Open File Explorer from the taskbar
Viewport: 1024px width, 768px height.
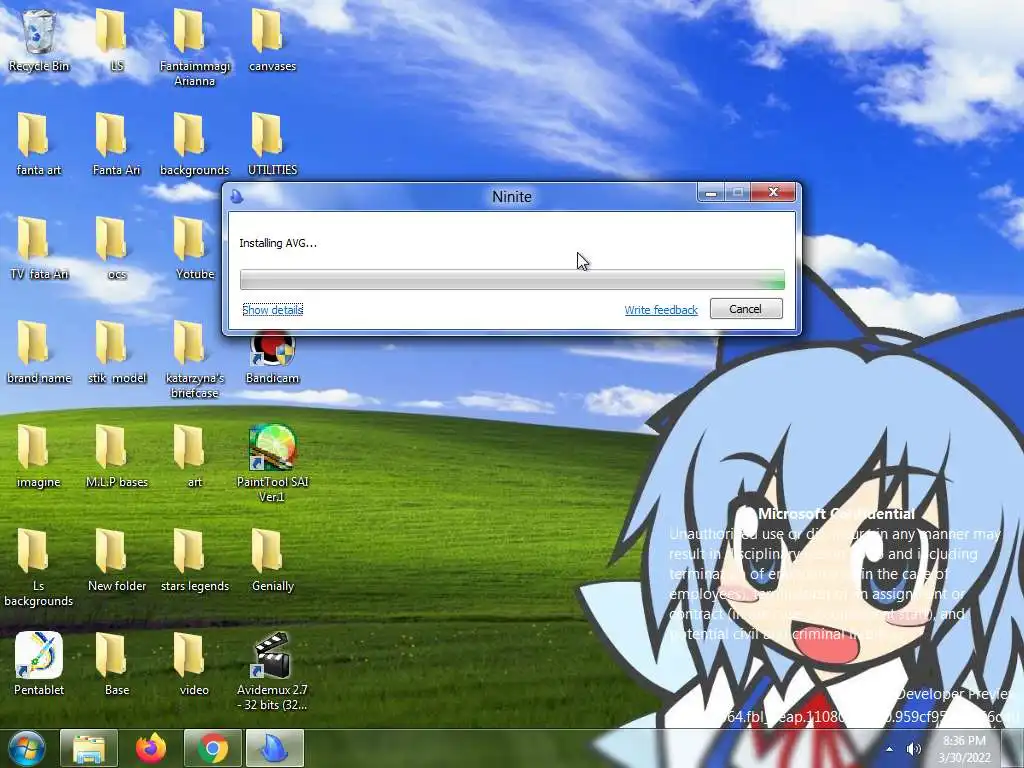(x=89, y=748)
